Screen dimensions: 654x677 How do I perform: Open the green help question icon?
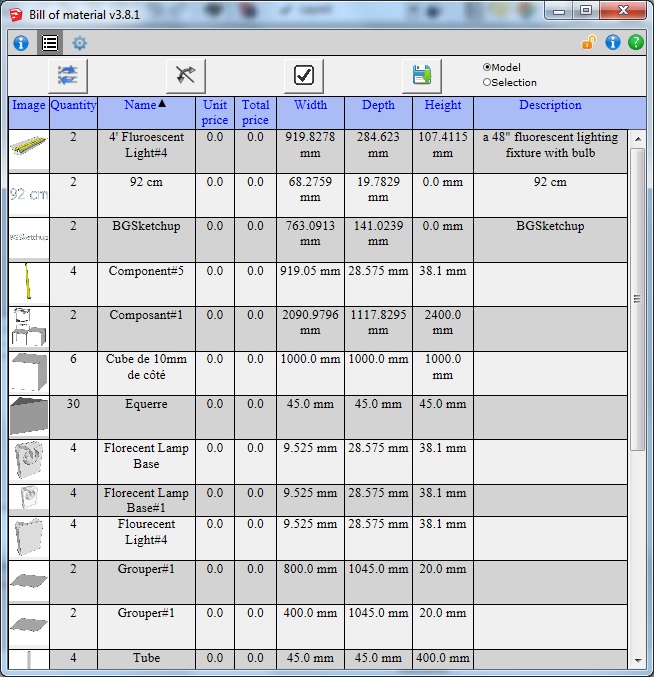tap(636, 42)
